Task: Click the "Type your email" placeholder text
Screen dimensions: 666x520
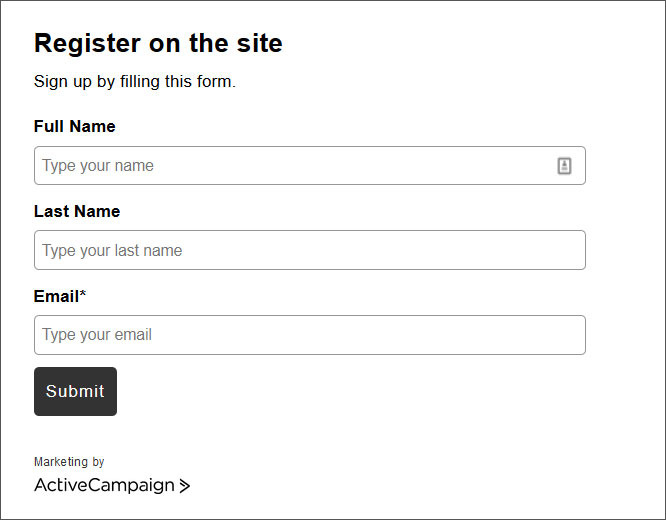Action: (x=97, y=335)
